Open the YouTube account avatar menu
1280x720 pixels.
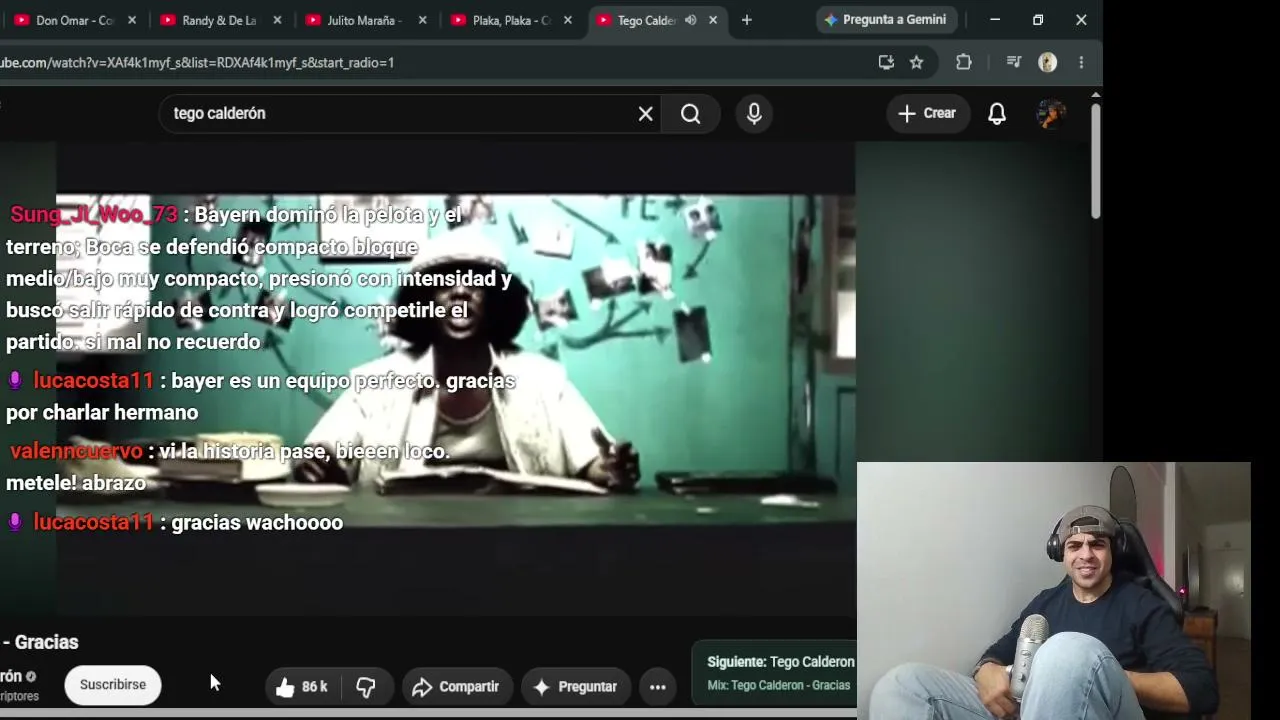click(x=1050, y=114)
